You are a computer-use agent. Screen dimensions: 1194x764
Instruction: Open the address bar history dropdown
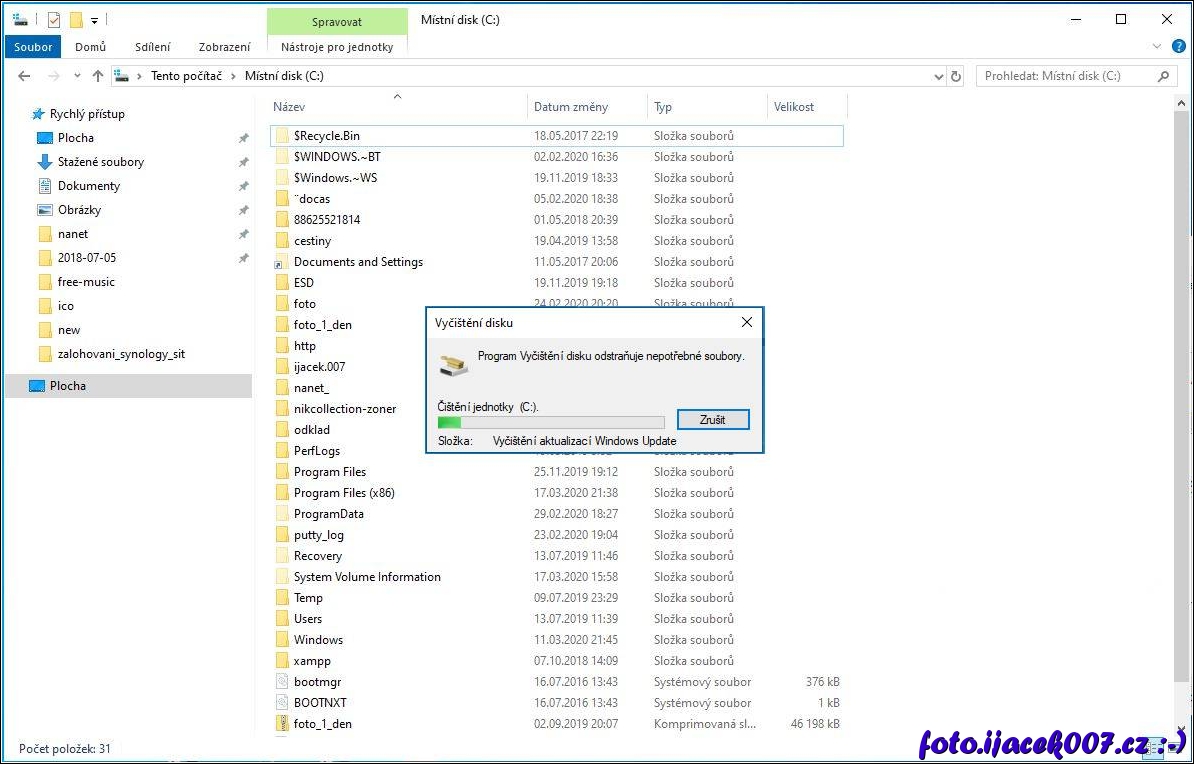click(938, 76)
